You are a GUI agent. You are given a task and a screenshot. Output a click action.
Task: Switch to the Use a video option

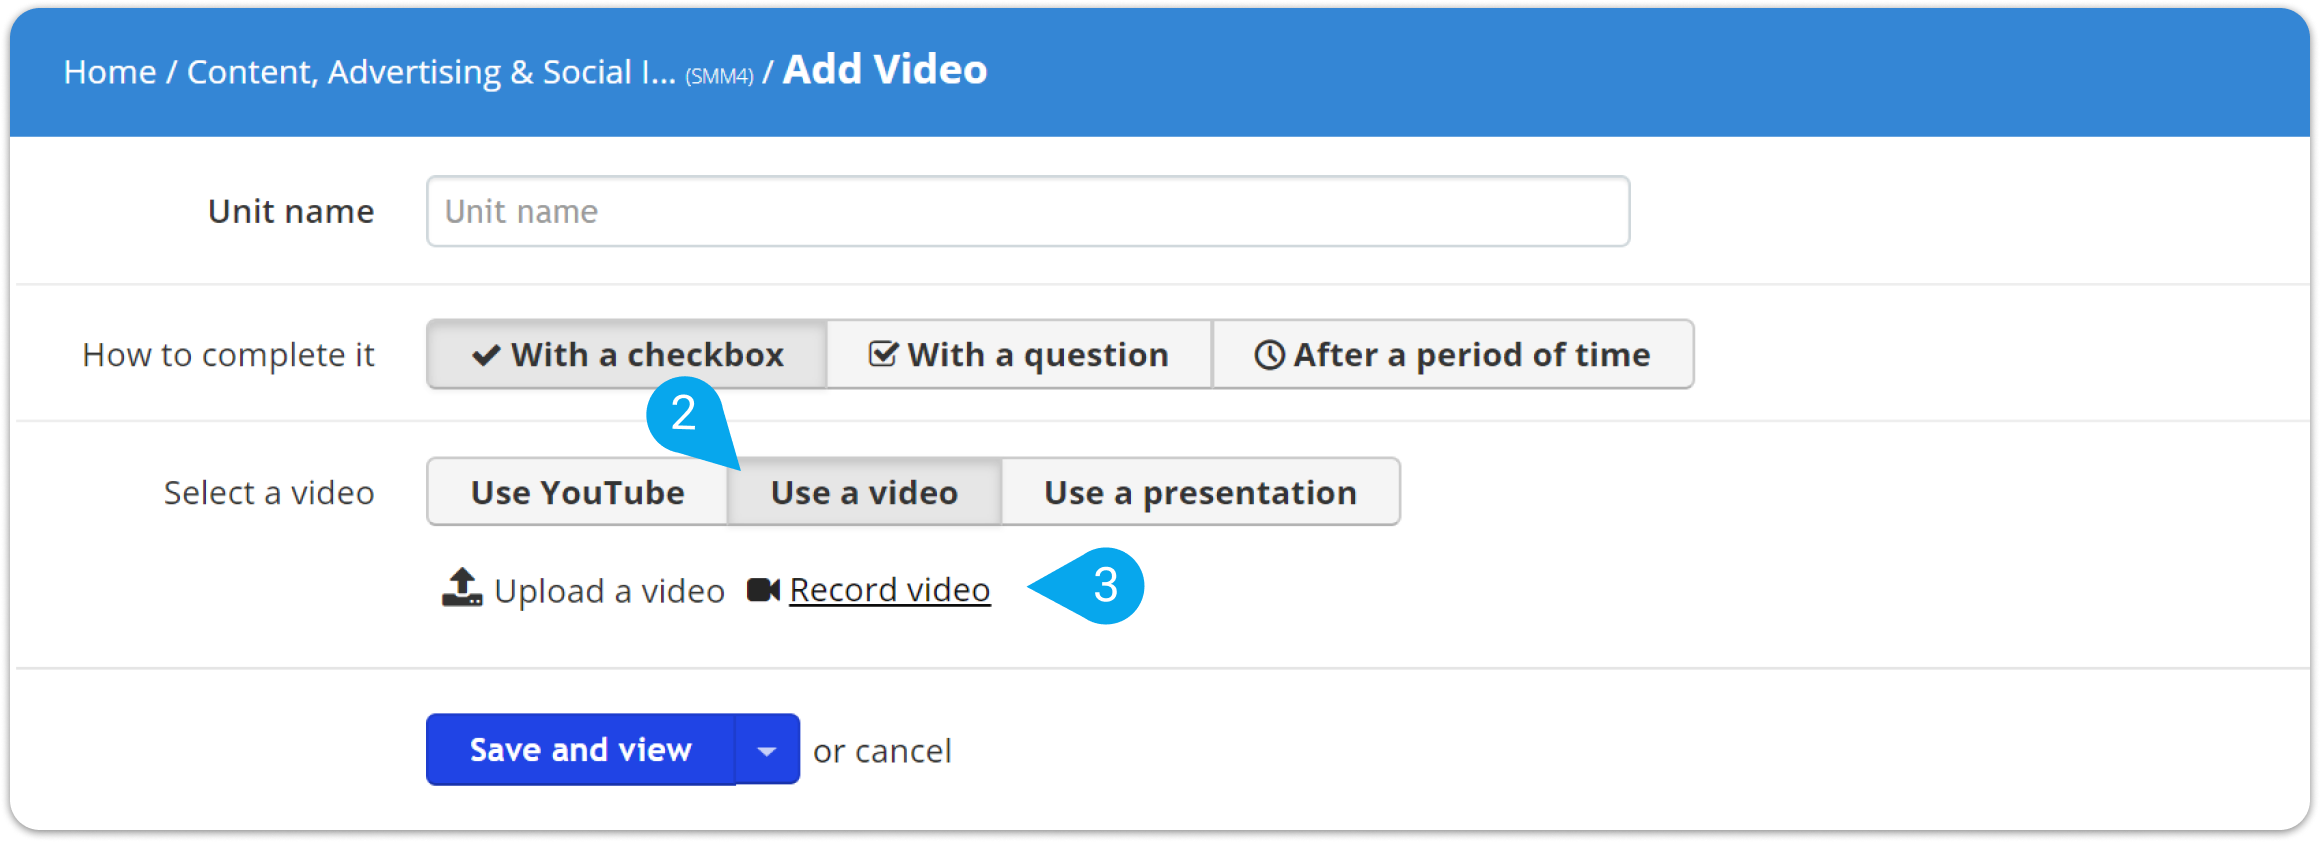tap(864, 492)
